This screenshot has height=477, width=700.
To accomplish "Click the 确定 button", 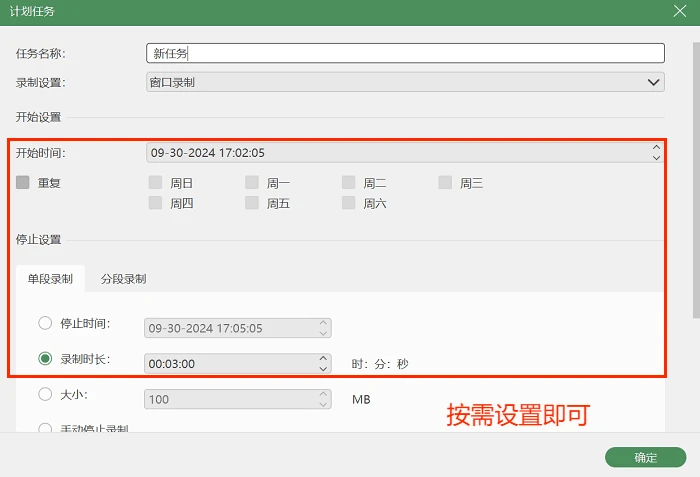I will pyautogui.click(x=646, y=457).
